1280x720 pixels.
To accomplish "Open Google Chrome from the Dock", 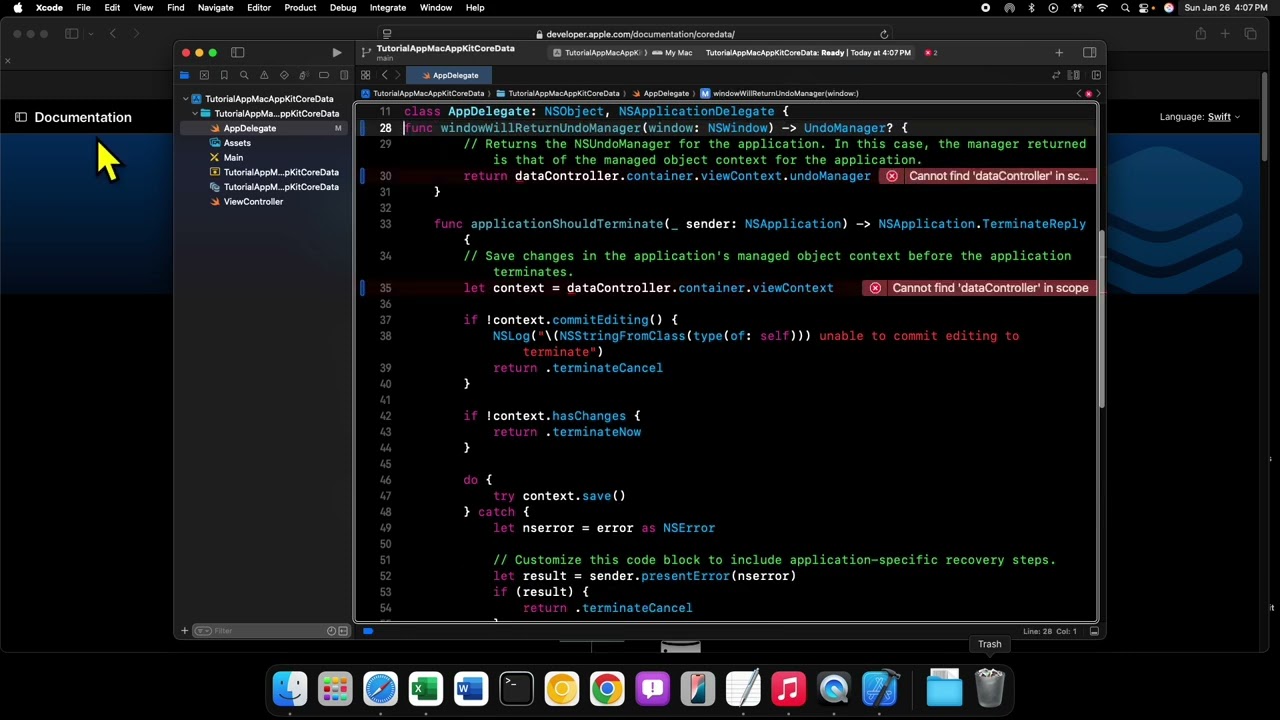I will click(607, 689).
